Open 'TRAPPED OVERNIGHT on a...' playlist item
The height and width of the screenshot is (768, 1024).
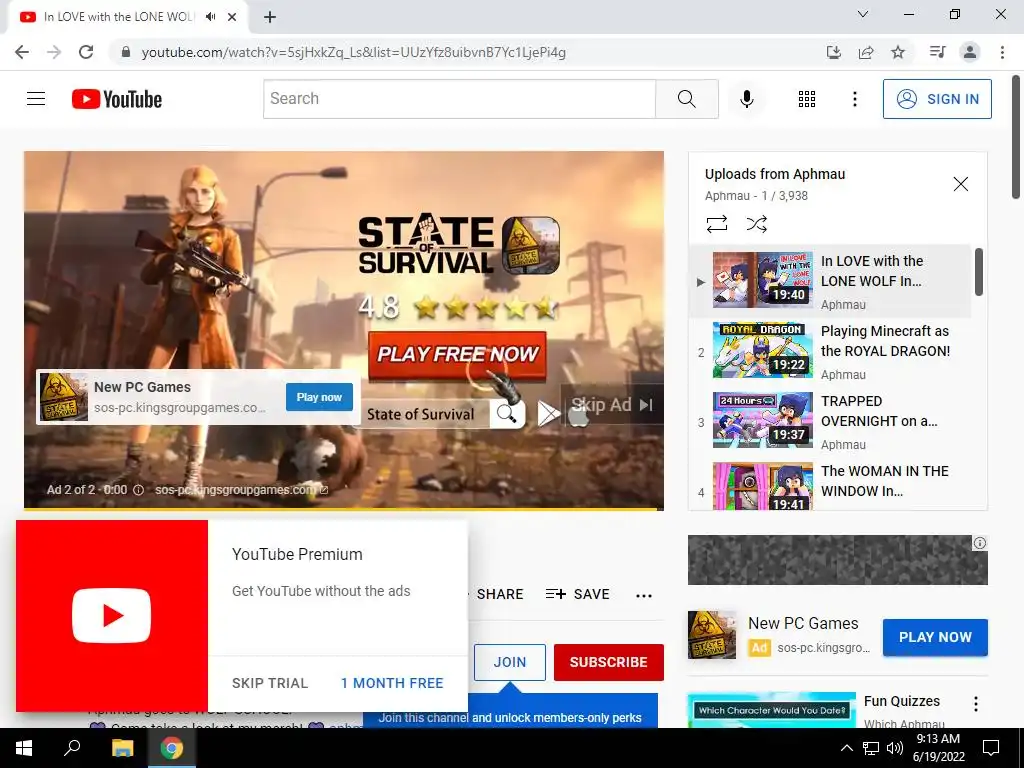click(x=831, y=421)
